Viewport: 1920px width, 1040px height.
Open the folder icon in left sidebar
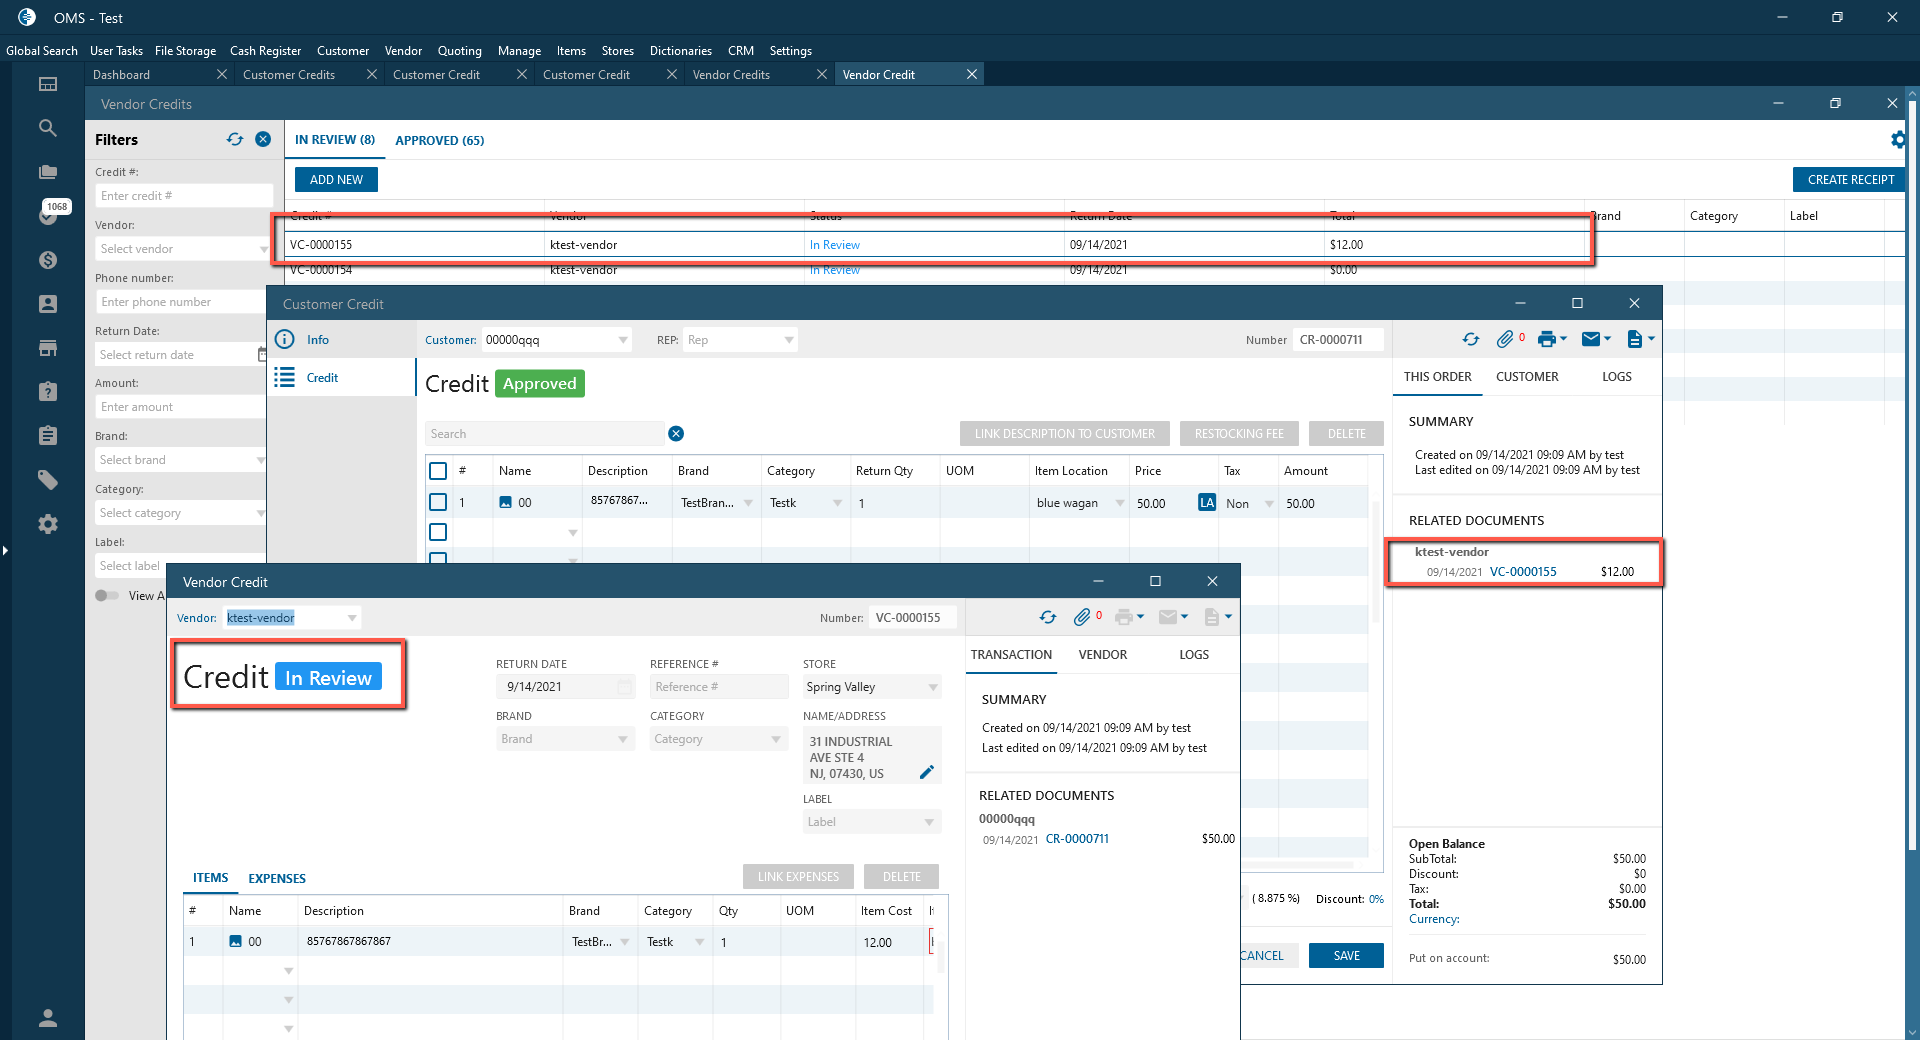[x=48, y=172]
